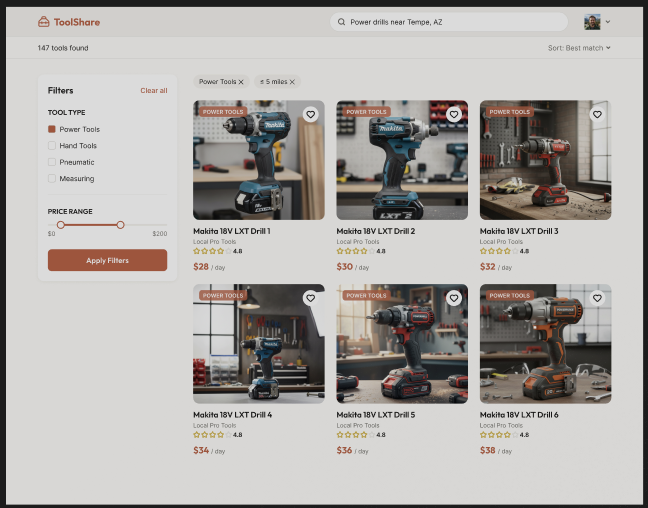The height and width of the screenshot is (508, 648).
Task: Click the ToolShare toolbox logo icon
Action: (43, 22)
